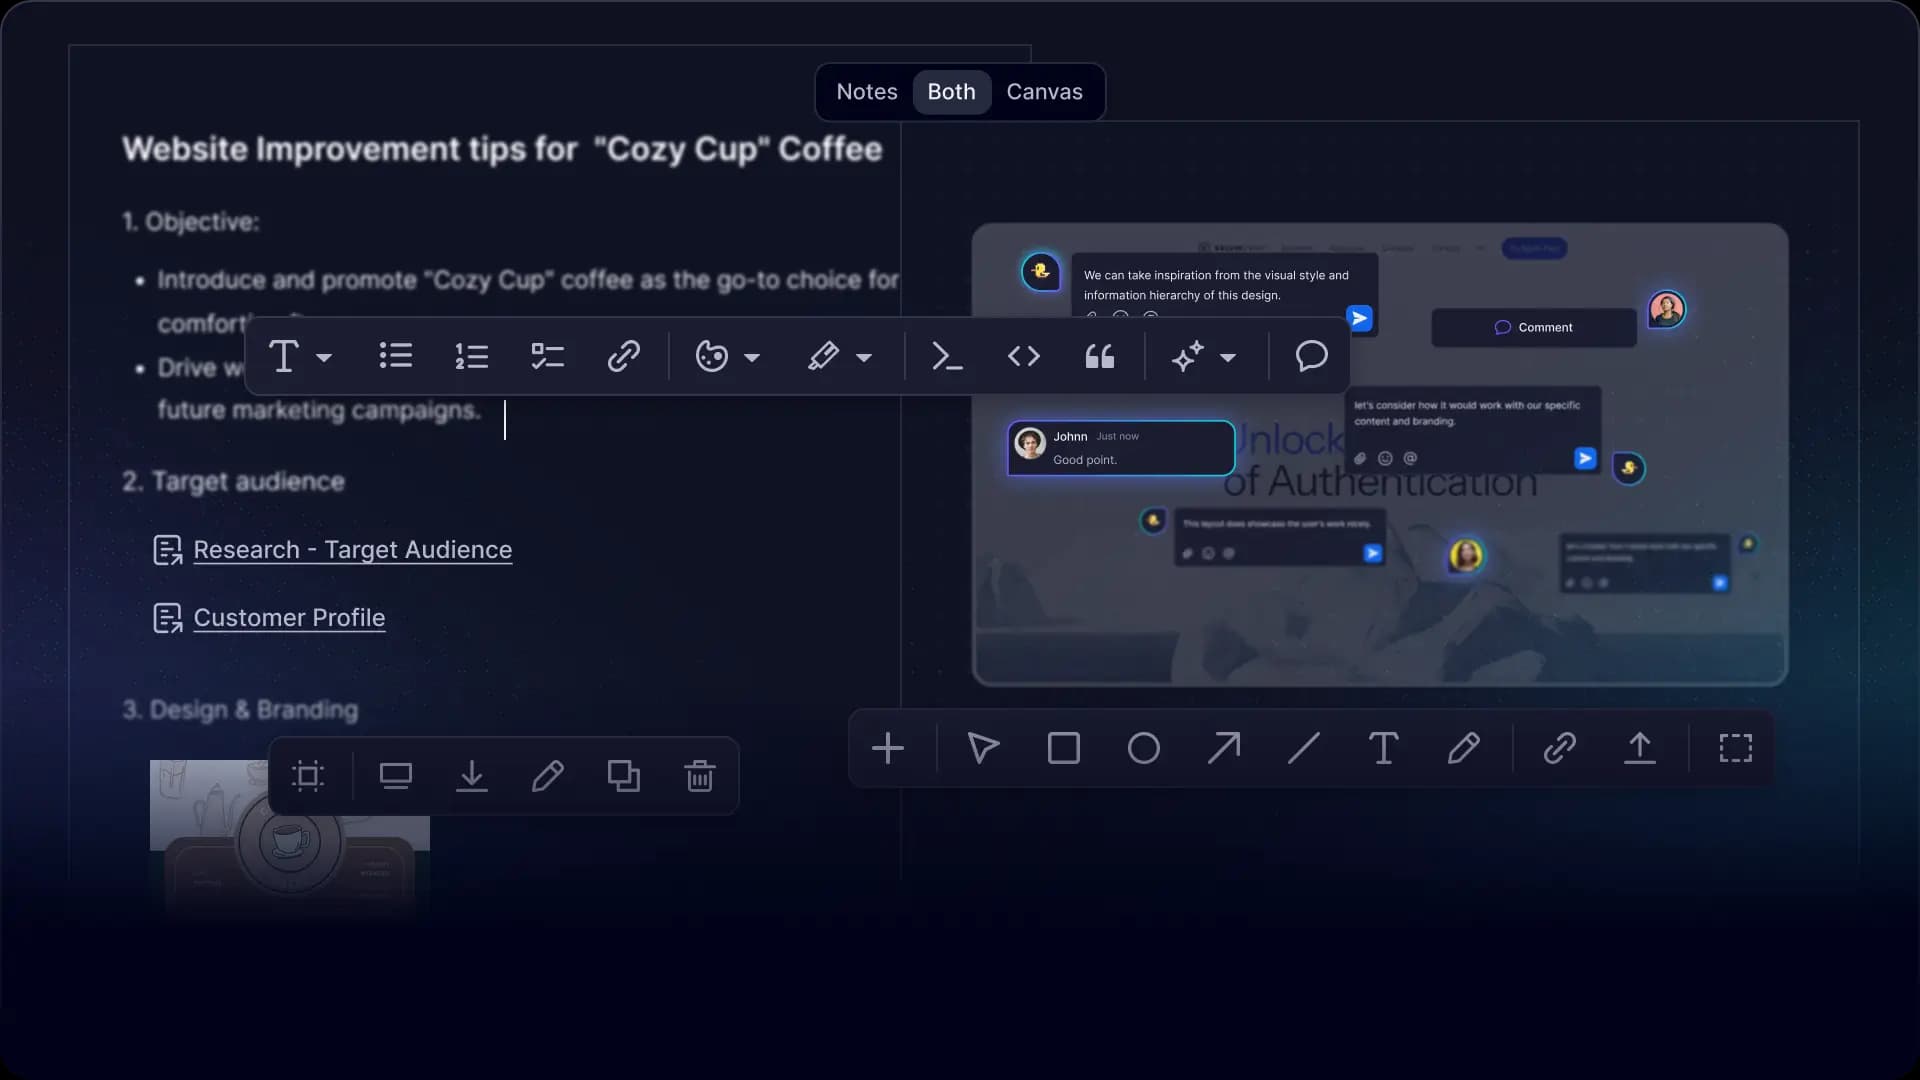Viewport: 1920px width, 1080px height.
Task: Select the bullet list tool
Action: click(x=396, y=356)
